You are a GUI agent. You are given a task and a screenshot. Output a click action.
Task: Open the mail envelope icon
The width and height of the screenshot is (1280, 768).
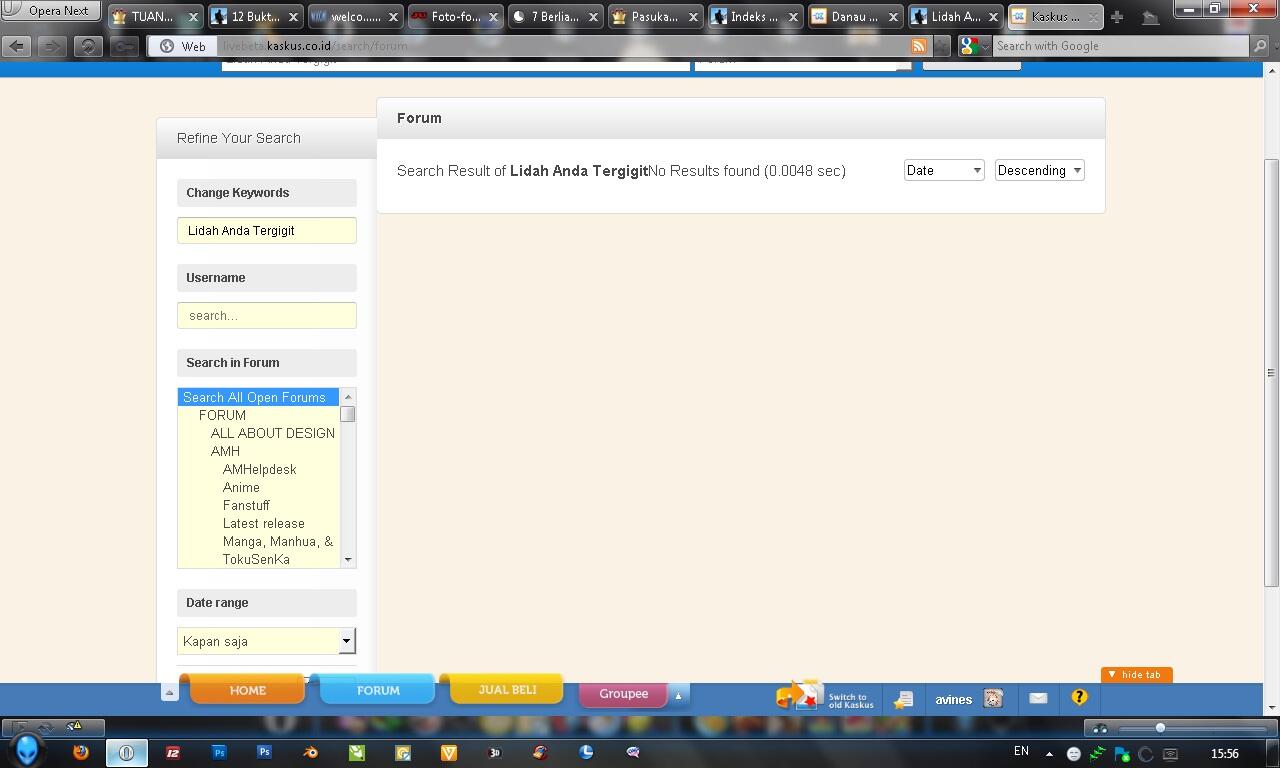(1038, 698)
